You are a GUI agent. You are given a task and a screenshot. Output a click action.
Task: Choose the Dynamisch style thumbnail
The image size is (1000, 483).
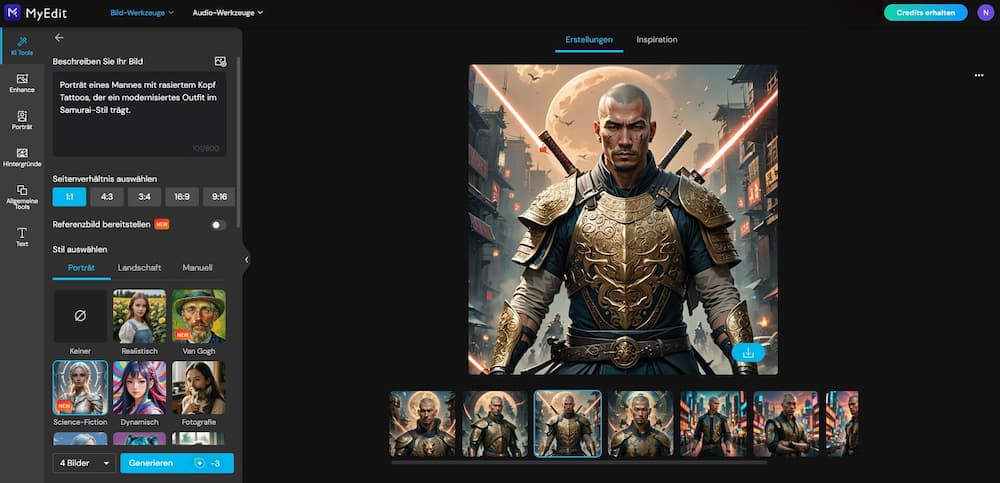pos(140,388)
